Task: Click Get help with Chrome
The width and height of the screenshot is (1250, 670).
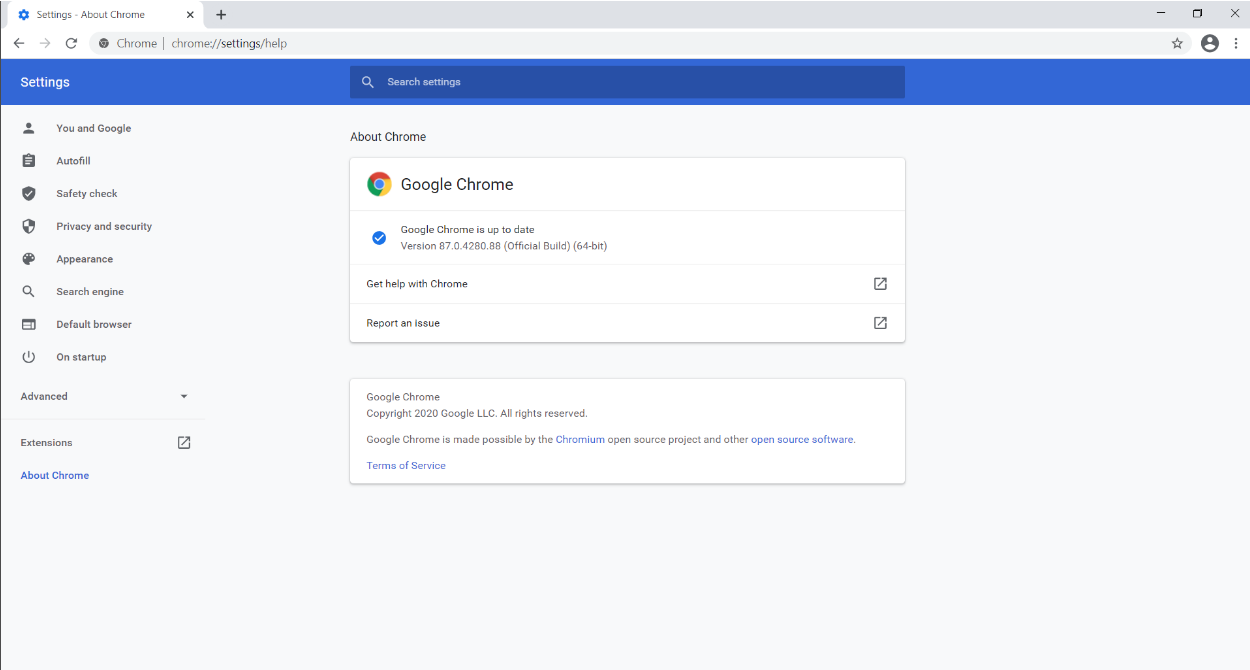Action: pos(417,284)
